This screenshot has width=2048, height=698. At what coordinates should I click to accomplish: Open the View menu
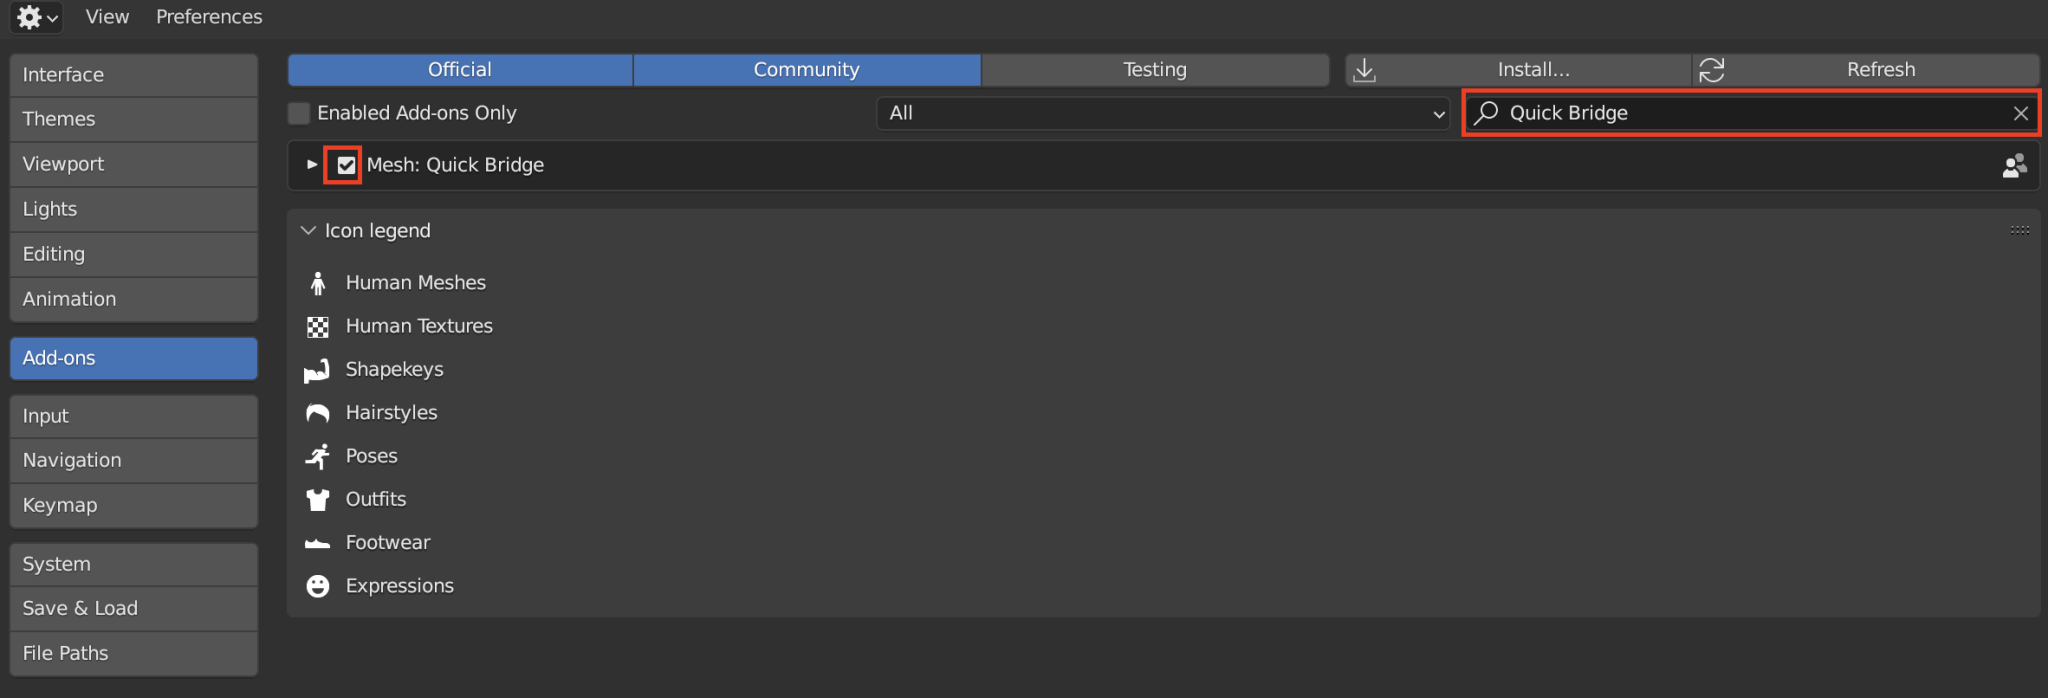(107, 17)
